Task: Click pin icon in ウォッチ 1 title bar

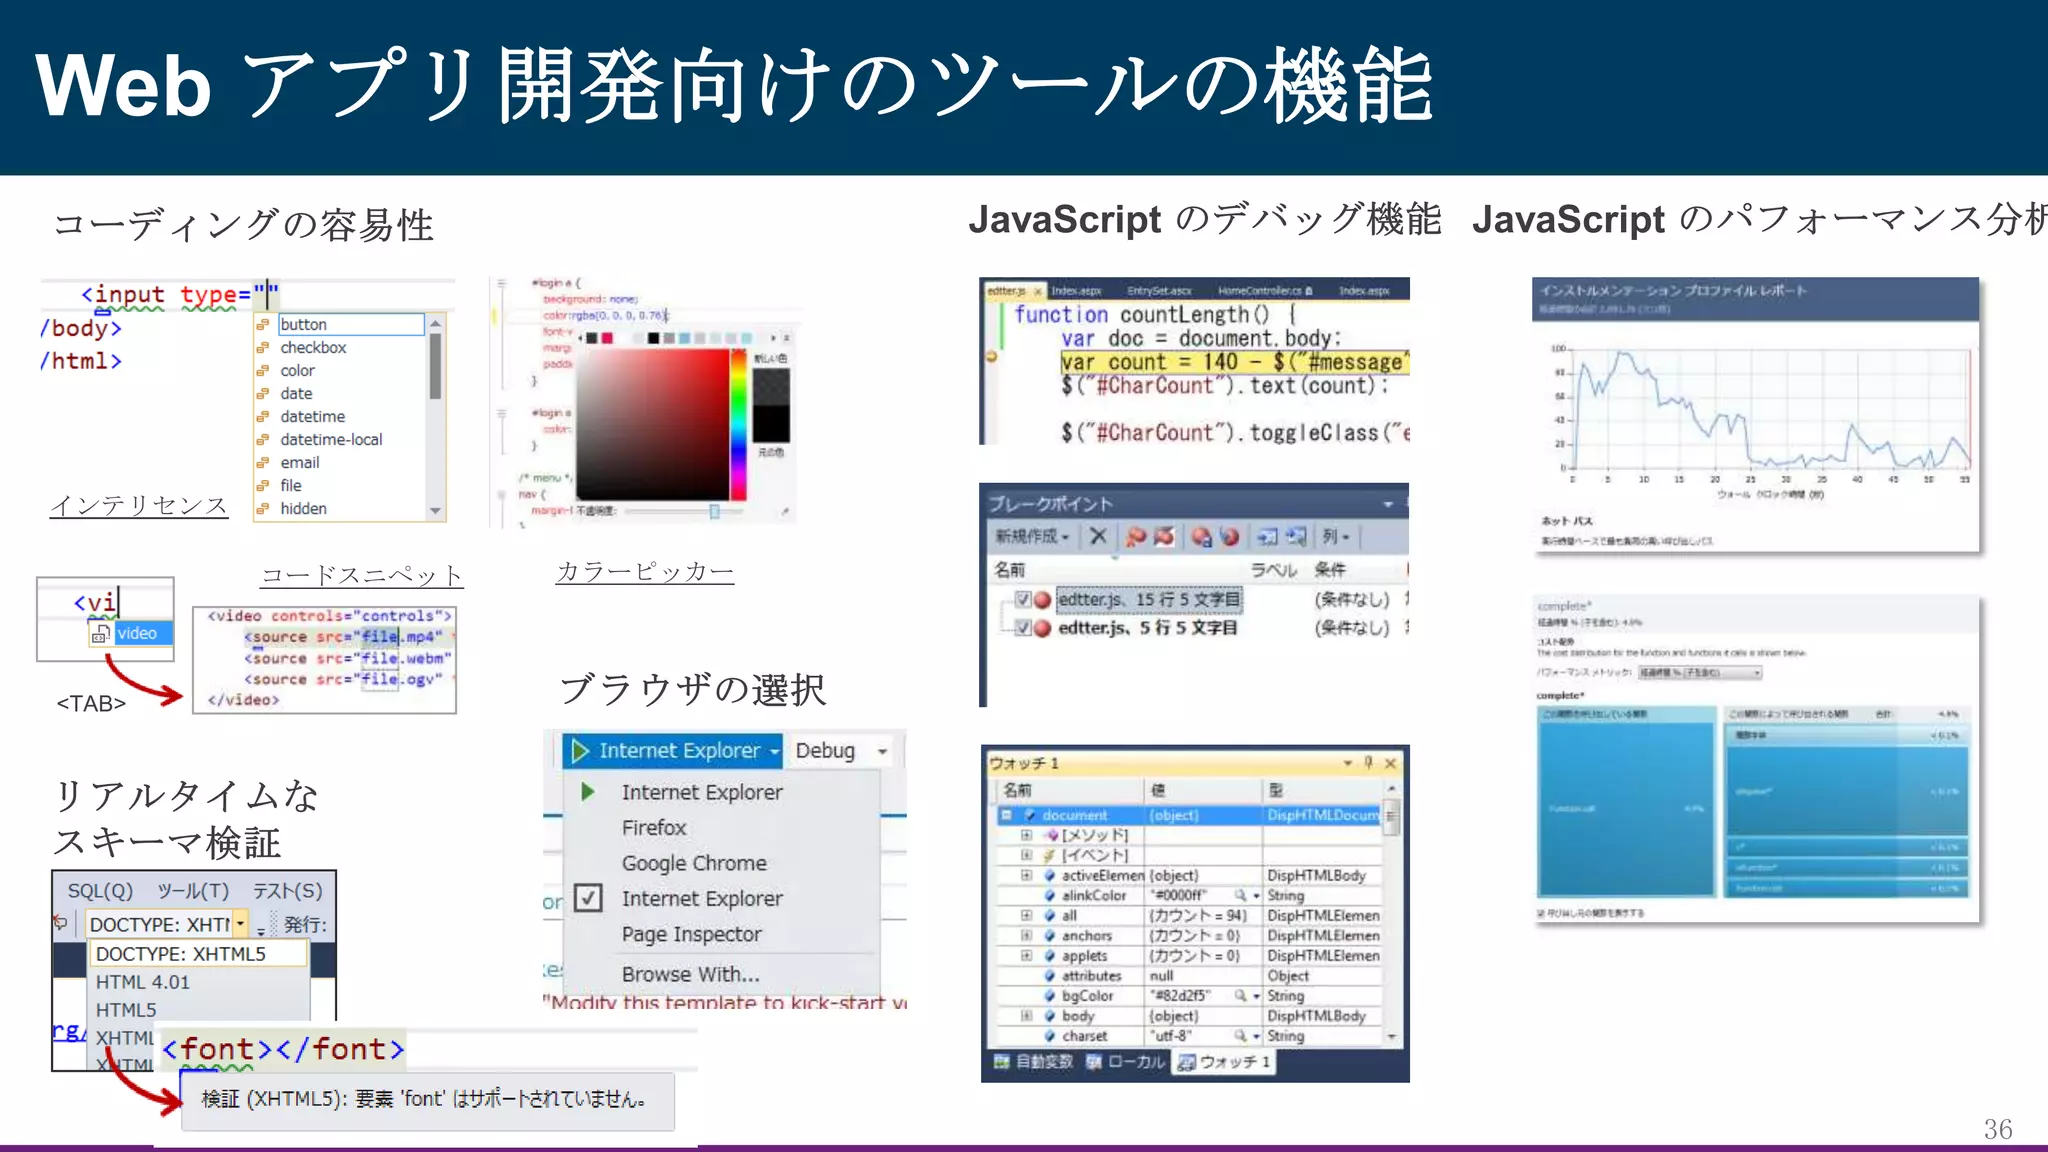Action: (1369, 763)
